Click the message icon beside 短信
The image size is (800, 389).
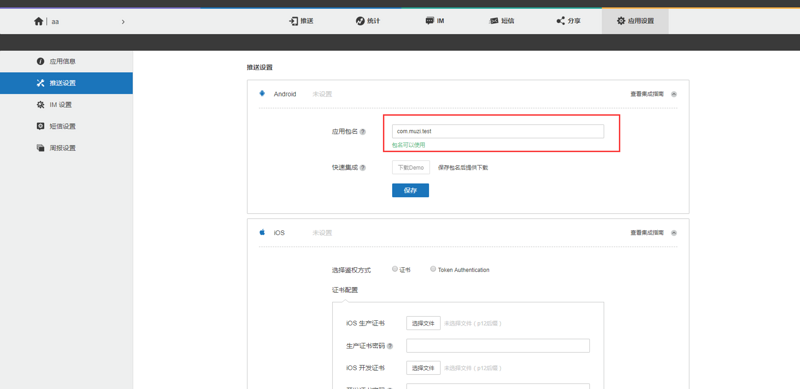[494, 21]
